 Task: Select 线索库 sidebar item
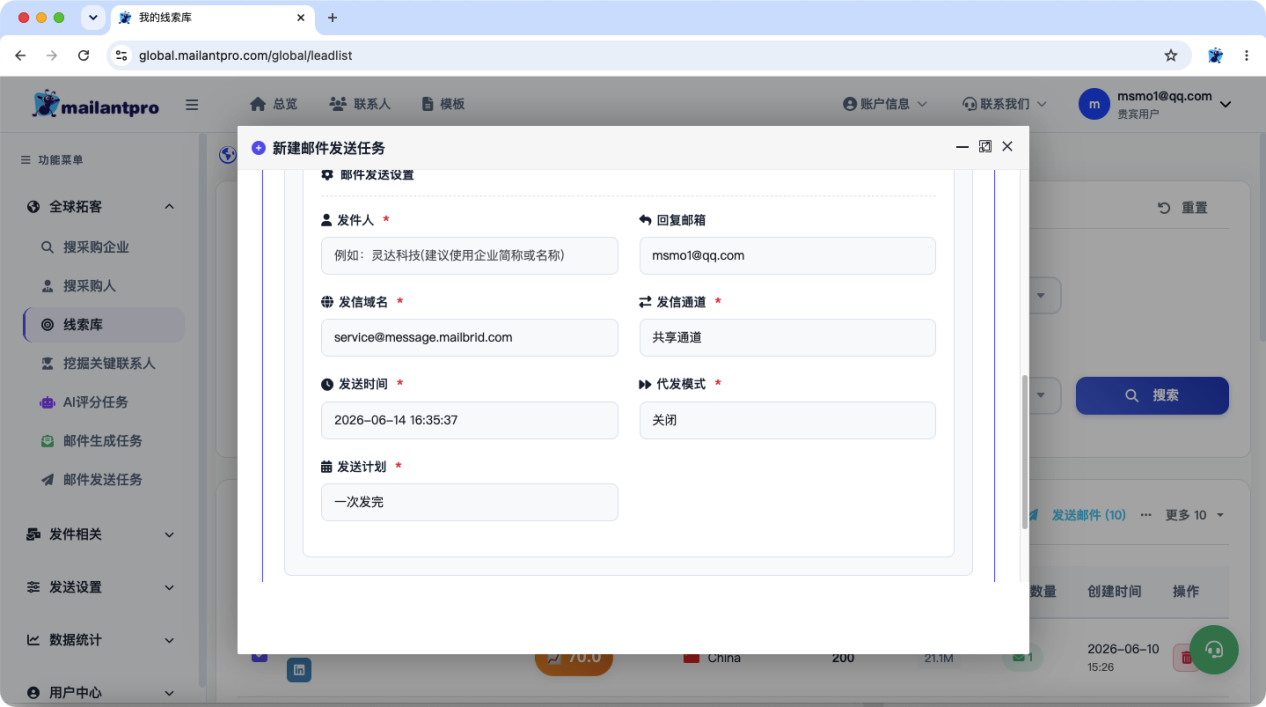(104, 325)
